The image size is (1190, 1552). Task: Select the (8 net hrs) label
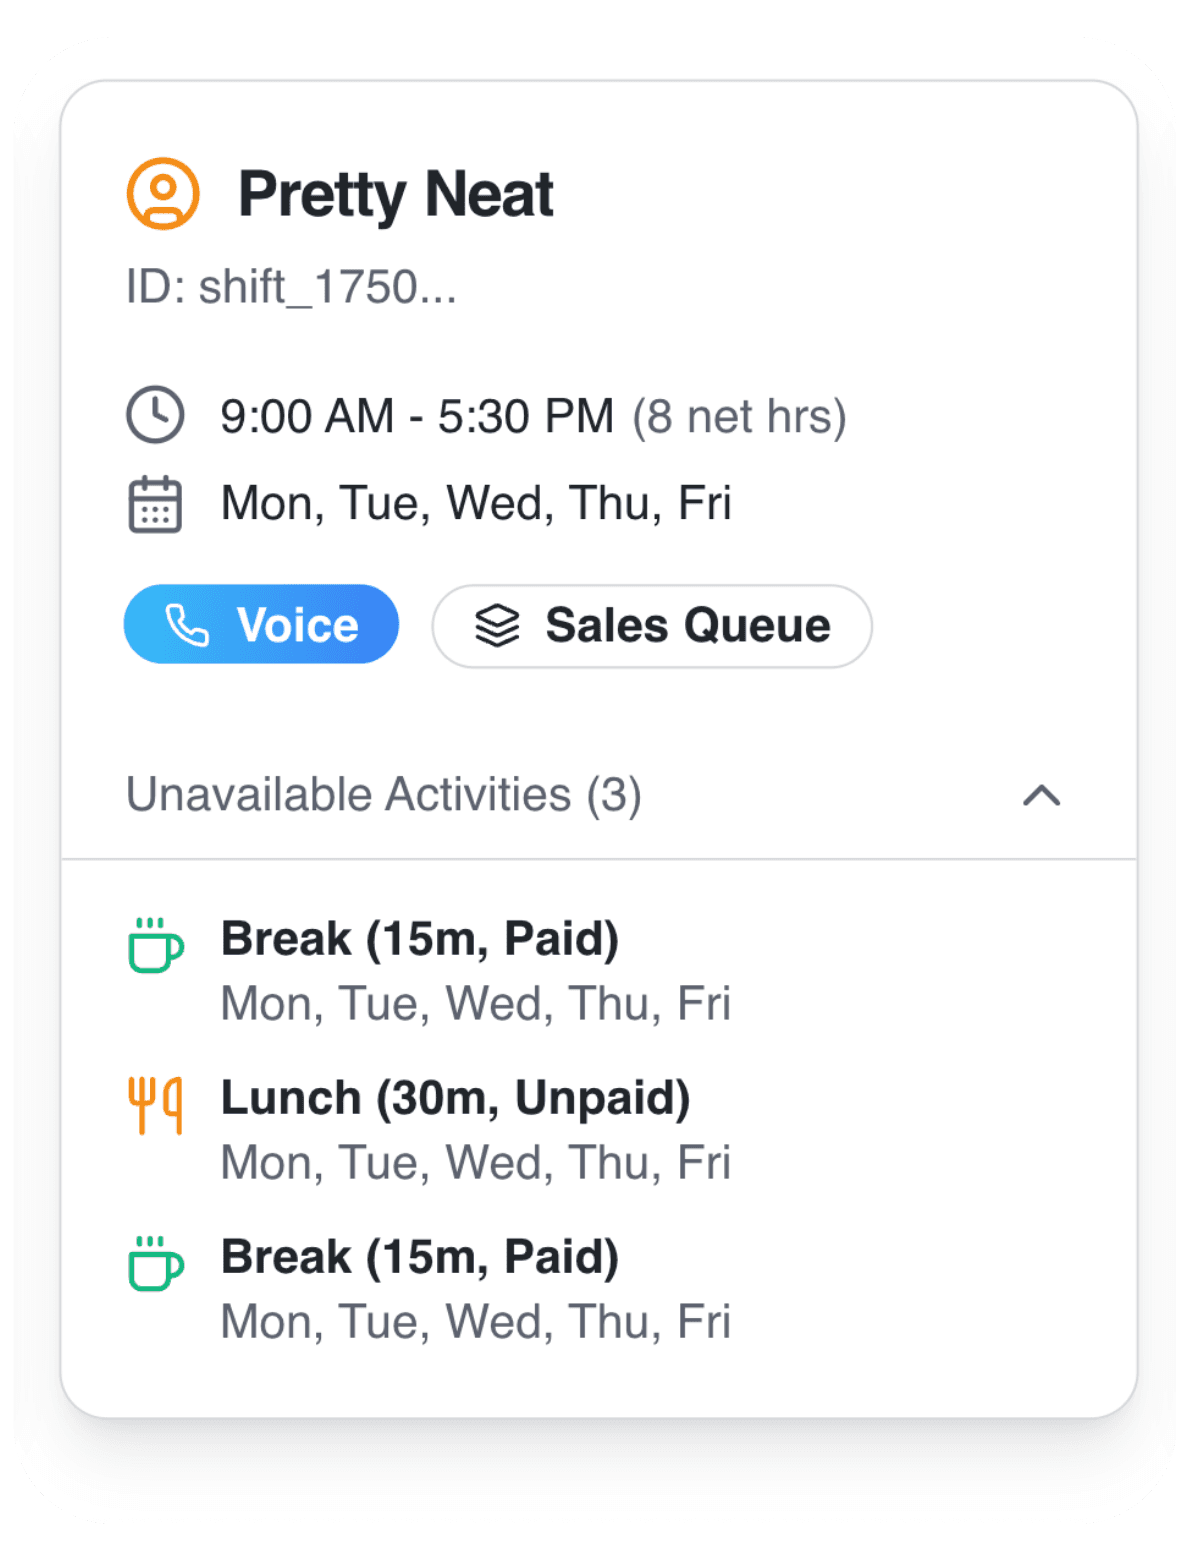click(x=738, y=415)
